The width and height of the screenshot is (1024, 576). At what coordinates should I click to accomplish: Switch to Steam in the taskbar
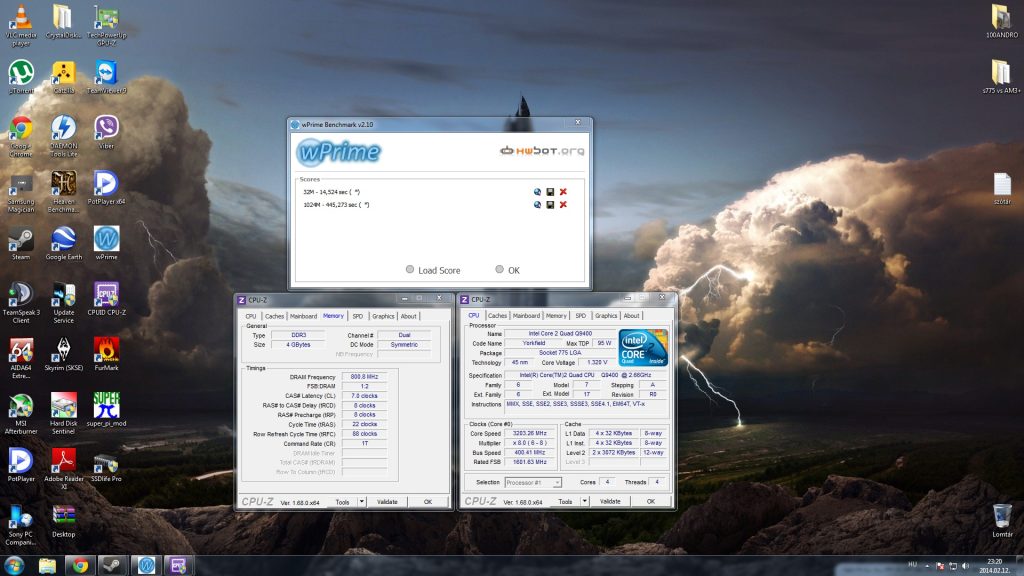[x=112, y=565]
